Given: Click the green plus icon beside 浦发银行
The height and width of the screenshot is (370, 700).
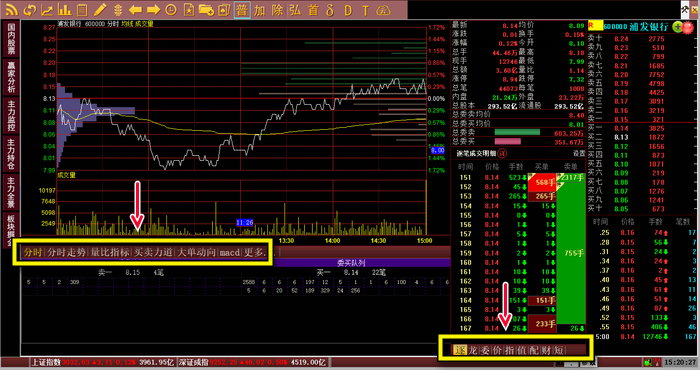Looking at the screenshot, I should tap(677, 27).
